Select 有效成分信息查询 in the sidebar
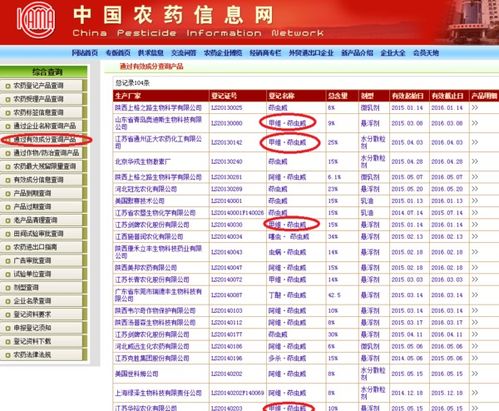 tap(38, 180)
